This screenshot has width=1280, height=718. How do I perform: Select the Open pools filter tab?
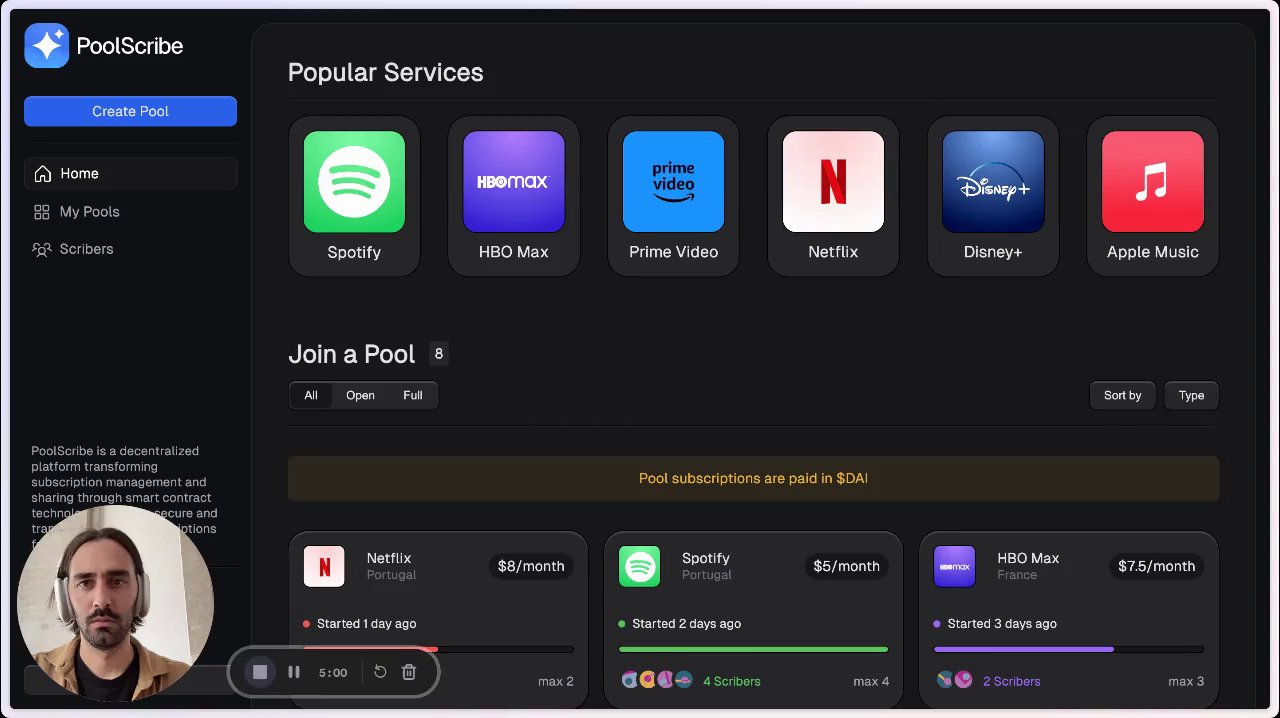tap(360, 395)
